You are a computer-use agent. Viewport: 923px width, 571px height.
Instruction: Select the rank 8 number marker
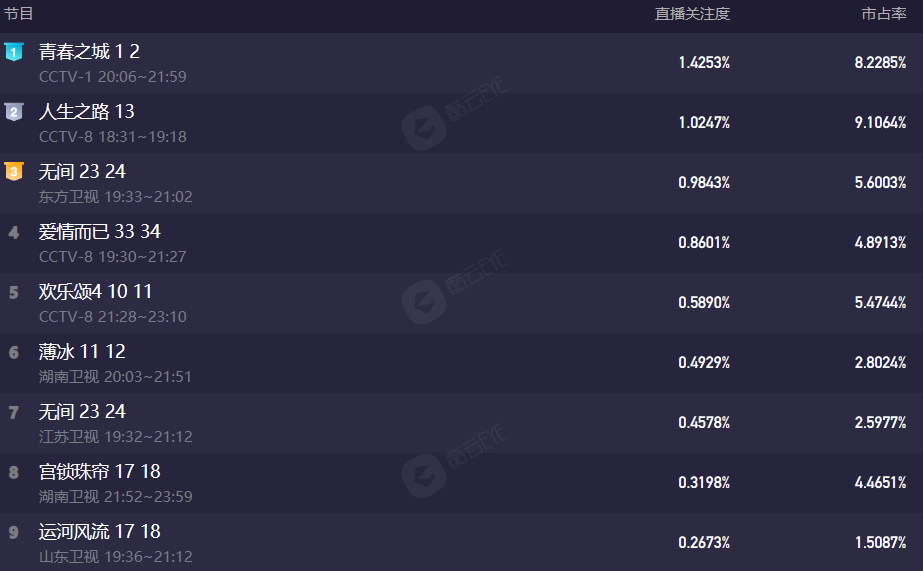(x=14, y=473)
